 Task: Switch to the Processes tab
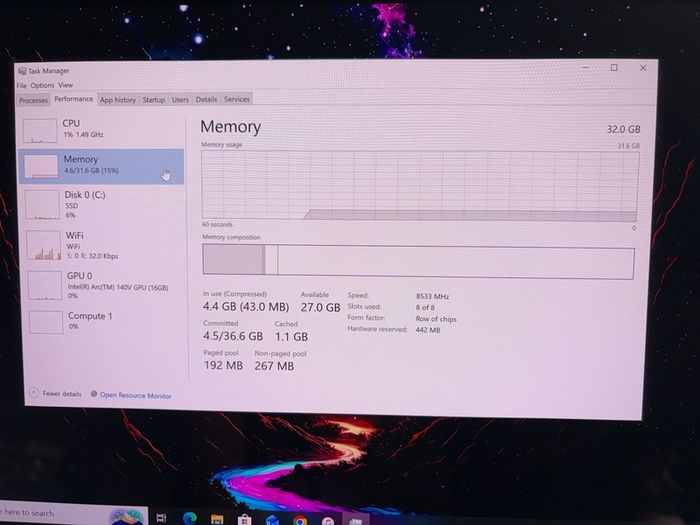point(33,100)
